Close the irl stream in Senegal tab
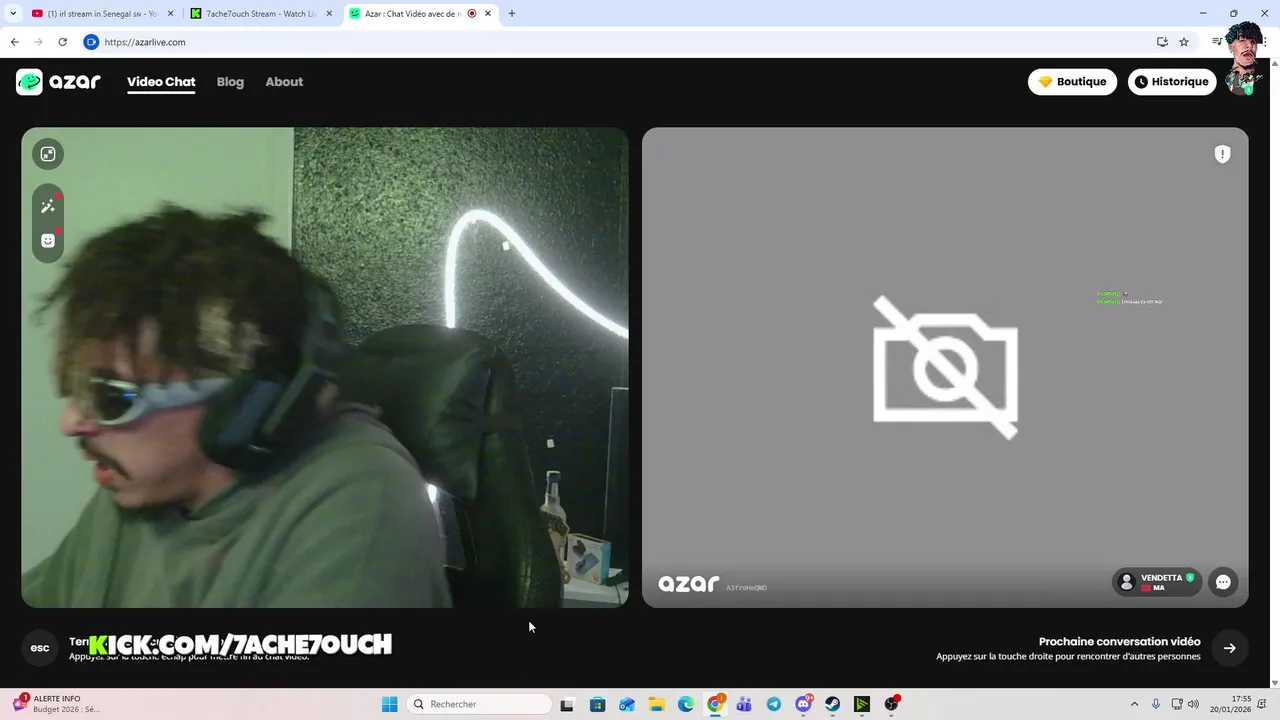Viewport: 1280px width, 720px height. click(x=170, y=14)
